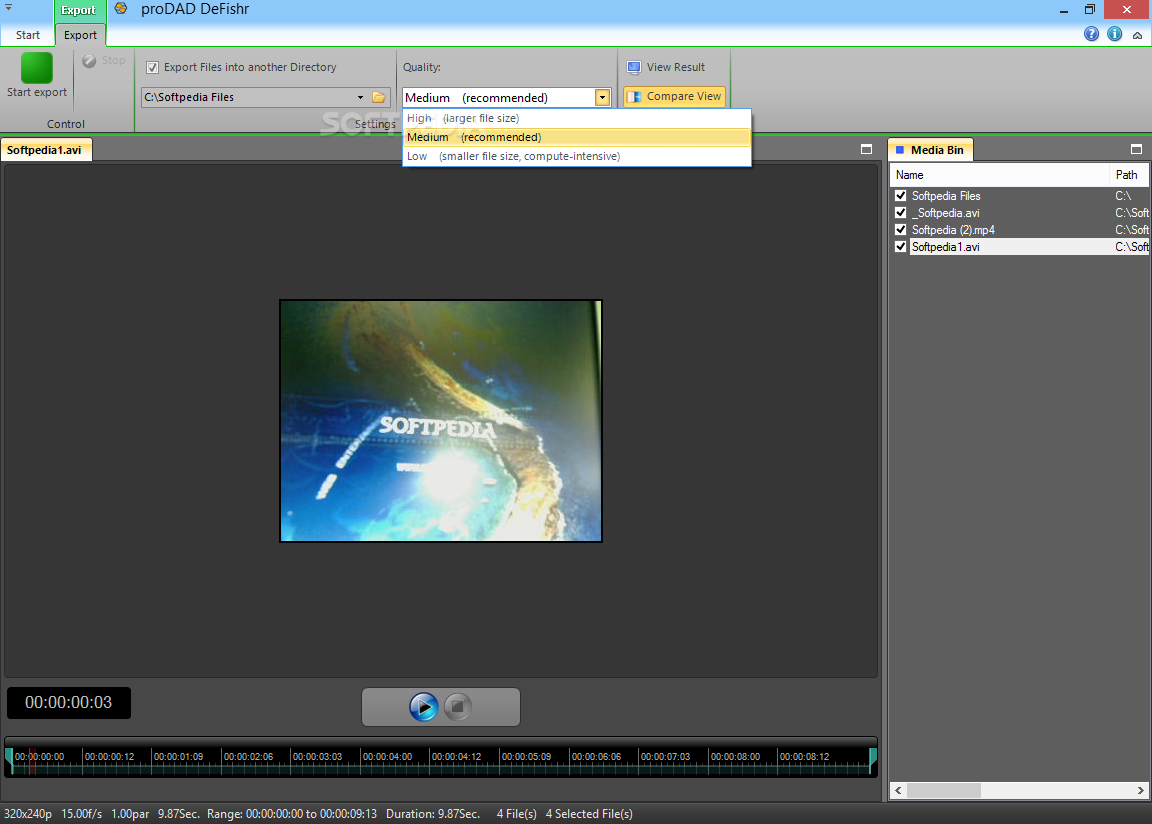Toggle Export Files into another Directory checkbox
This screenshot has height=824, width=1152.
point(152,68)
